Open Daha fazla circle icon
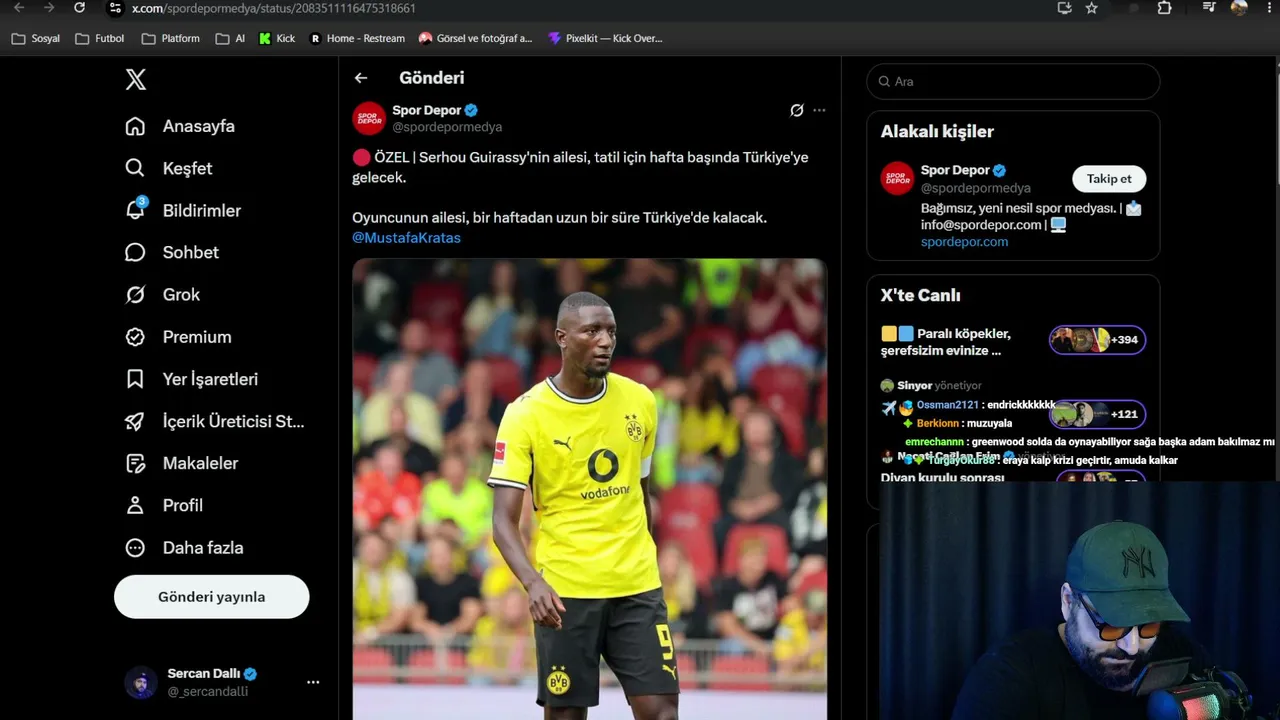Image resolution: width=1280 pixels, height=720 pixels. pos(135,547)
